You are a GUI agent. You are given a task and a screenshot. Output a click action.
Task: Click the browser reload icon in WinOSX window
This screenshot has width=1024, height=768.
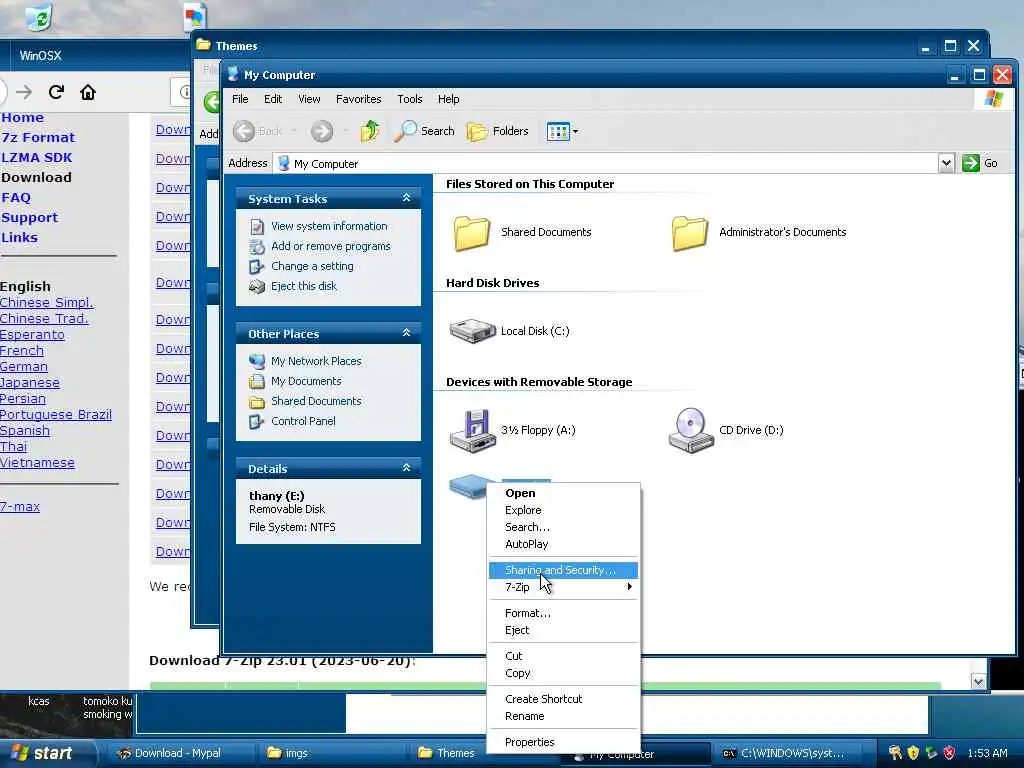point(56,92)
